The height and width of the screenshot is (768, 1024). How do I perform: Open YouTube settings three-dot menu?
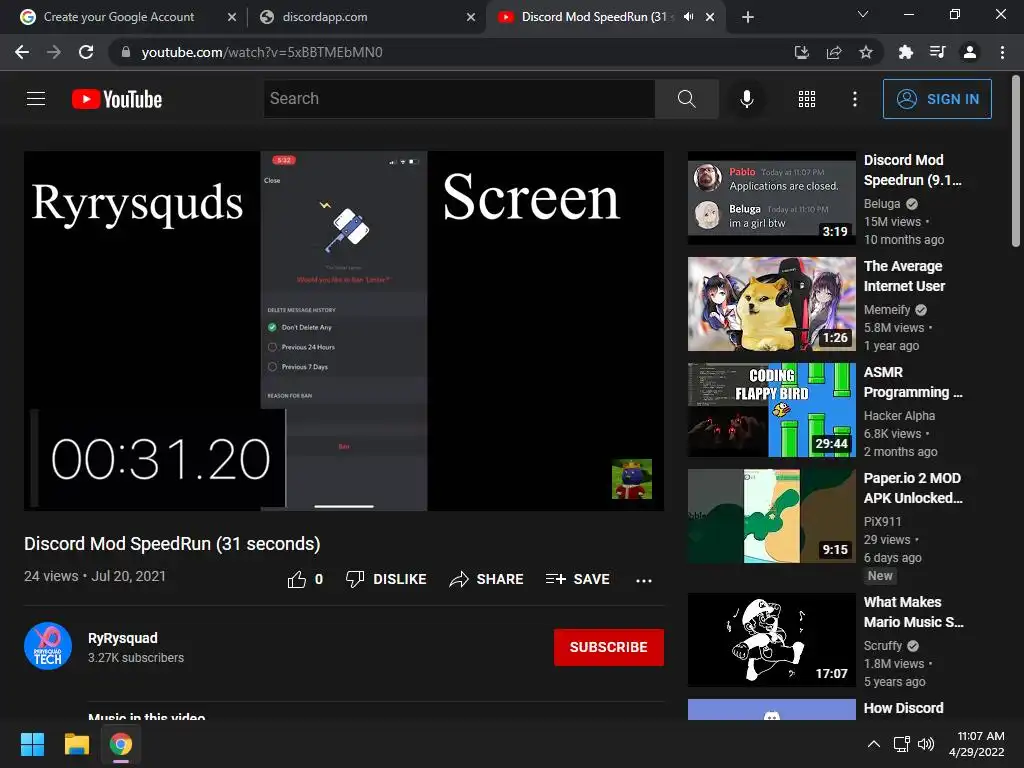point(854,99)
